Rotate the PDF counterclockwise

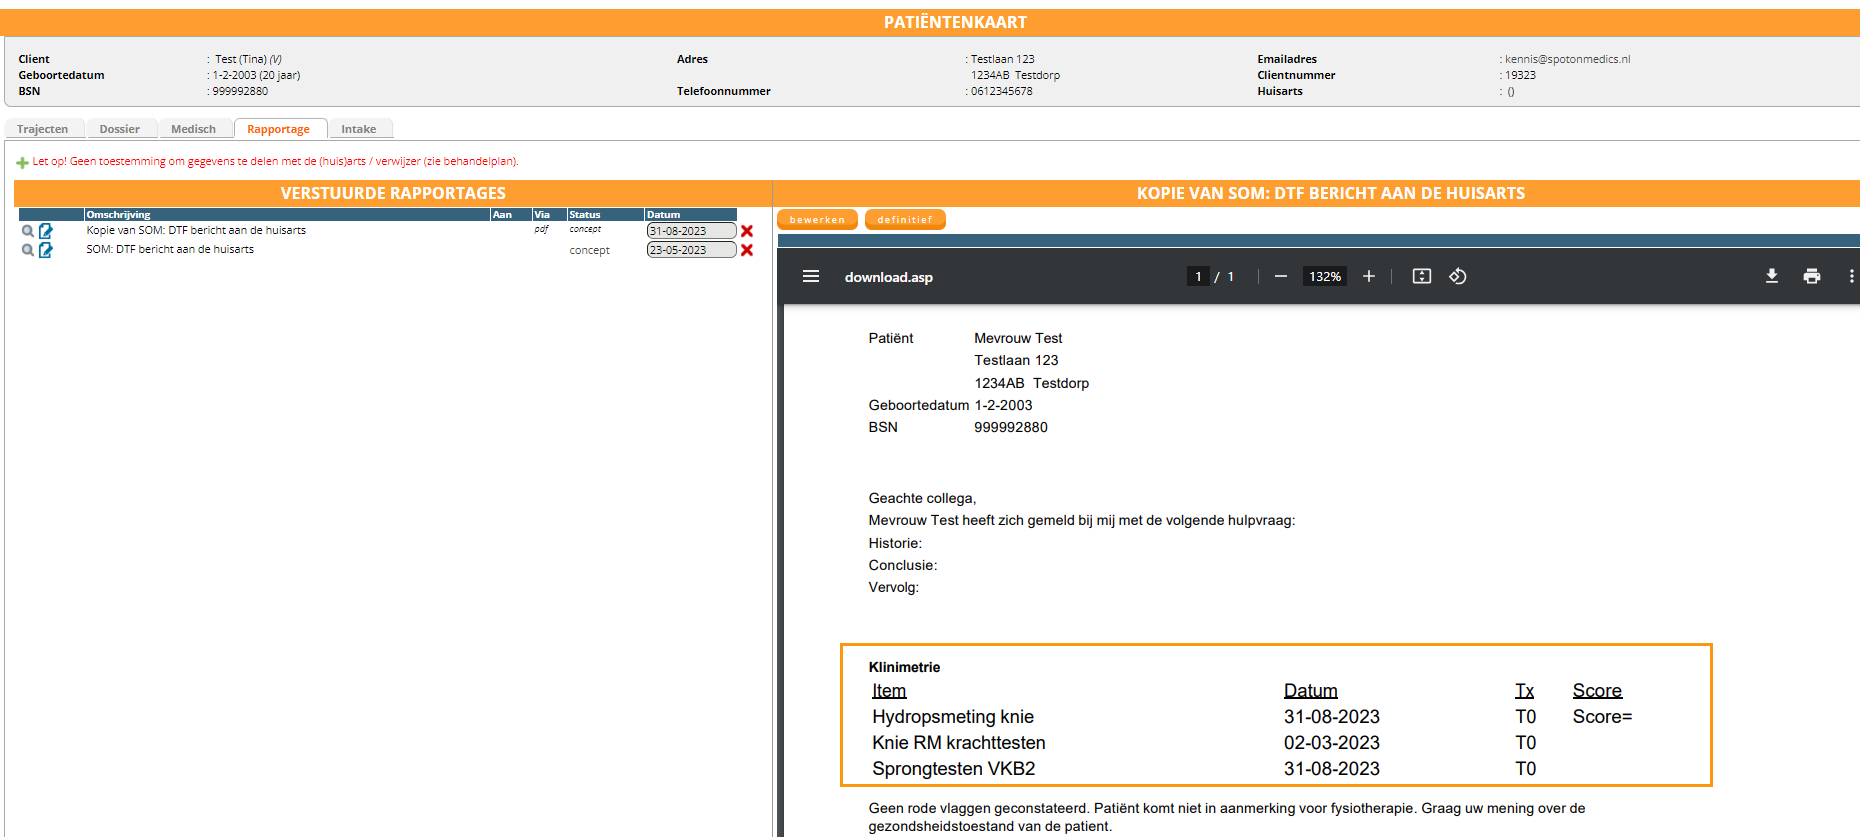point(1458,277)
